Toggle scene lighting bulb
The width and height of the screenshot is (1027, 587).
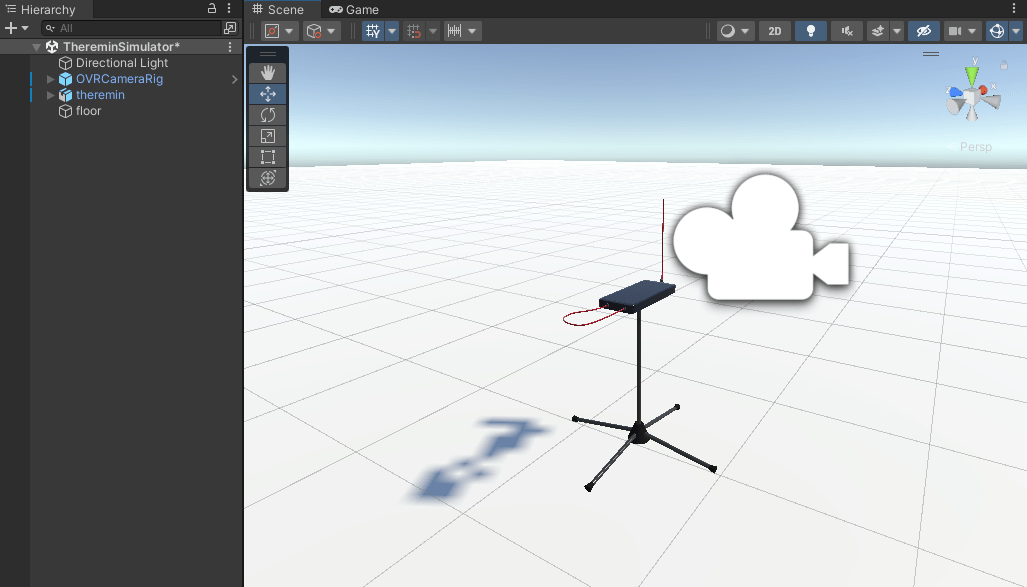point(810,31)
